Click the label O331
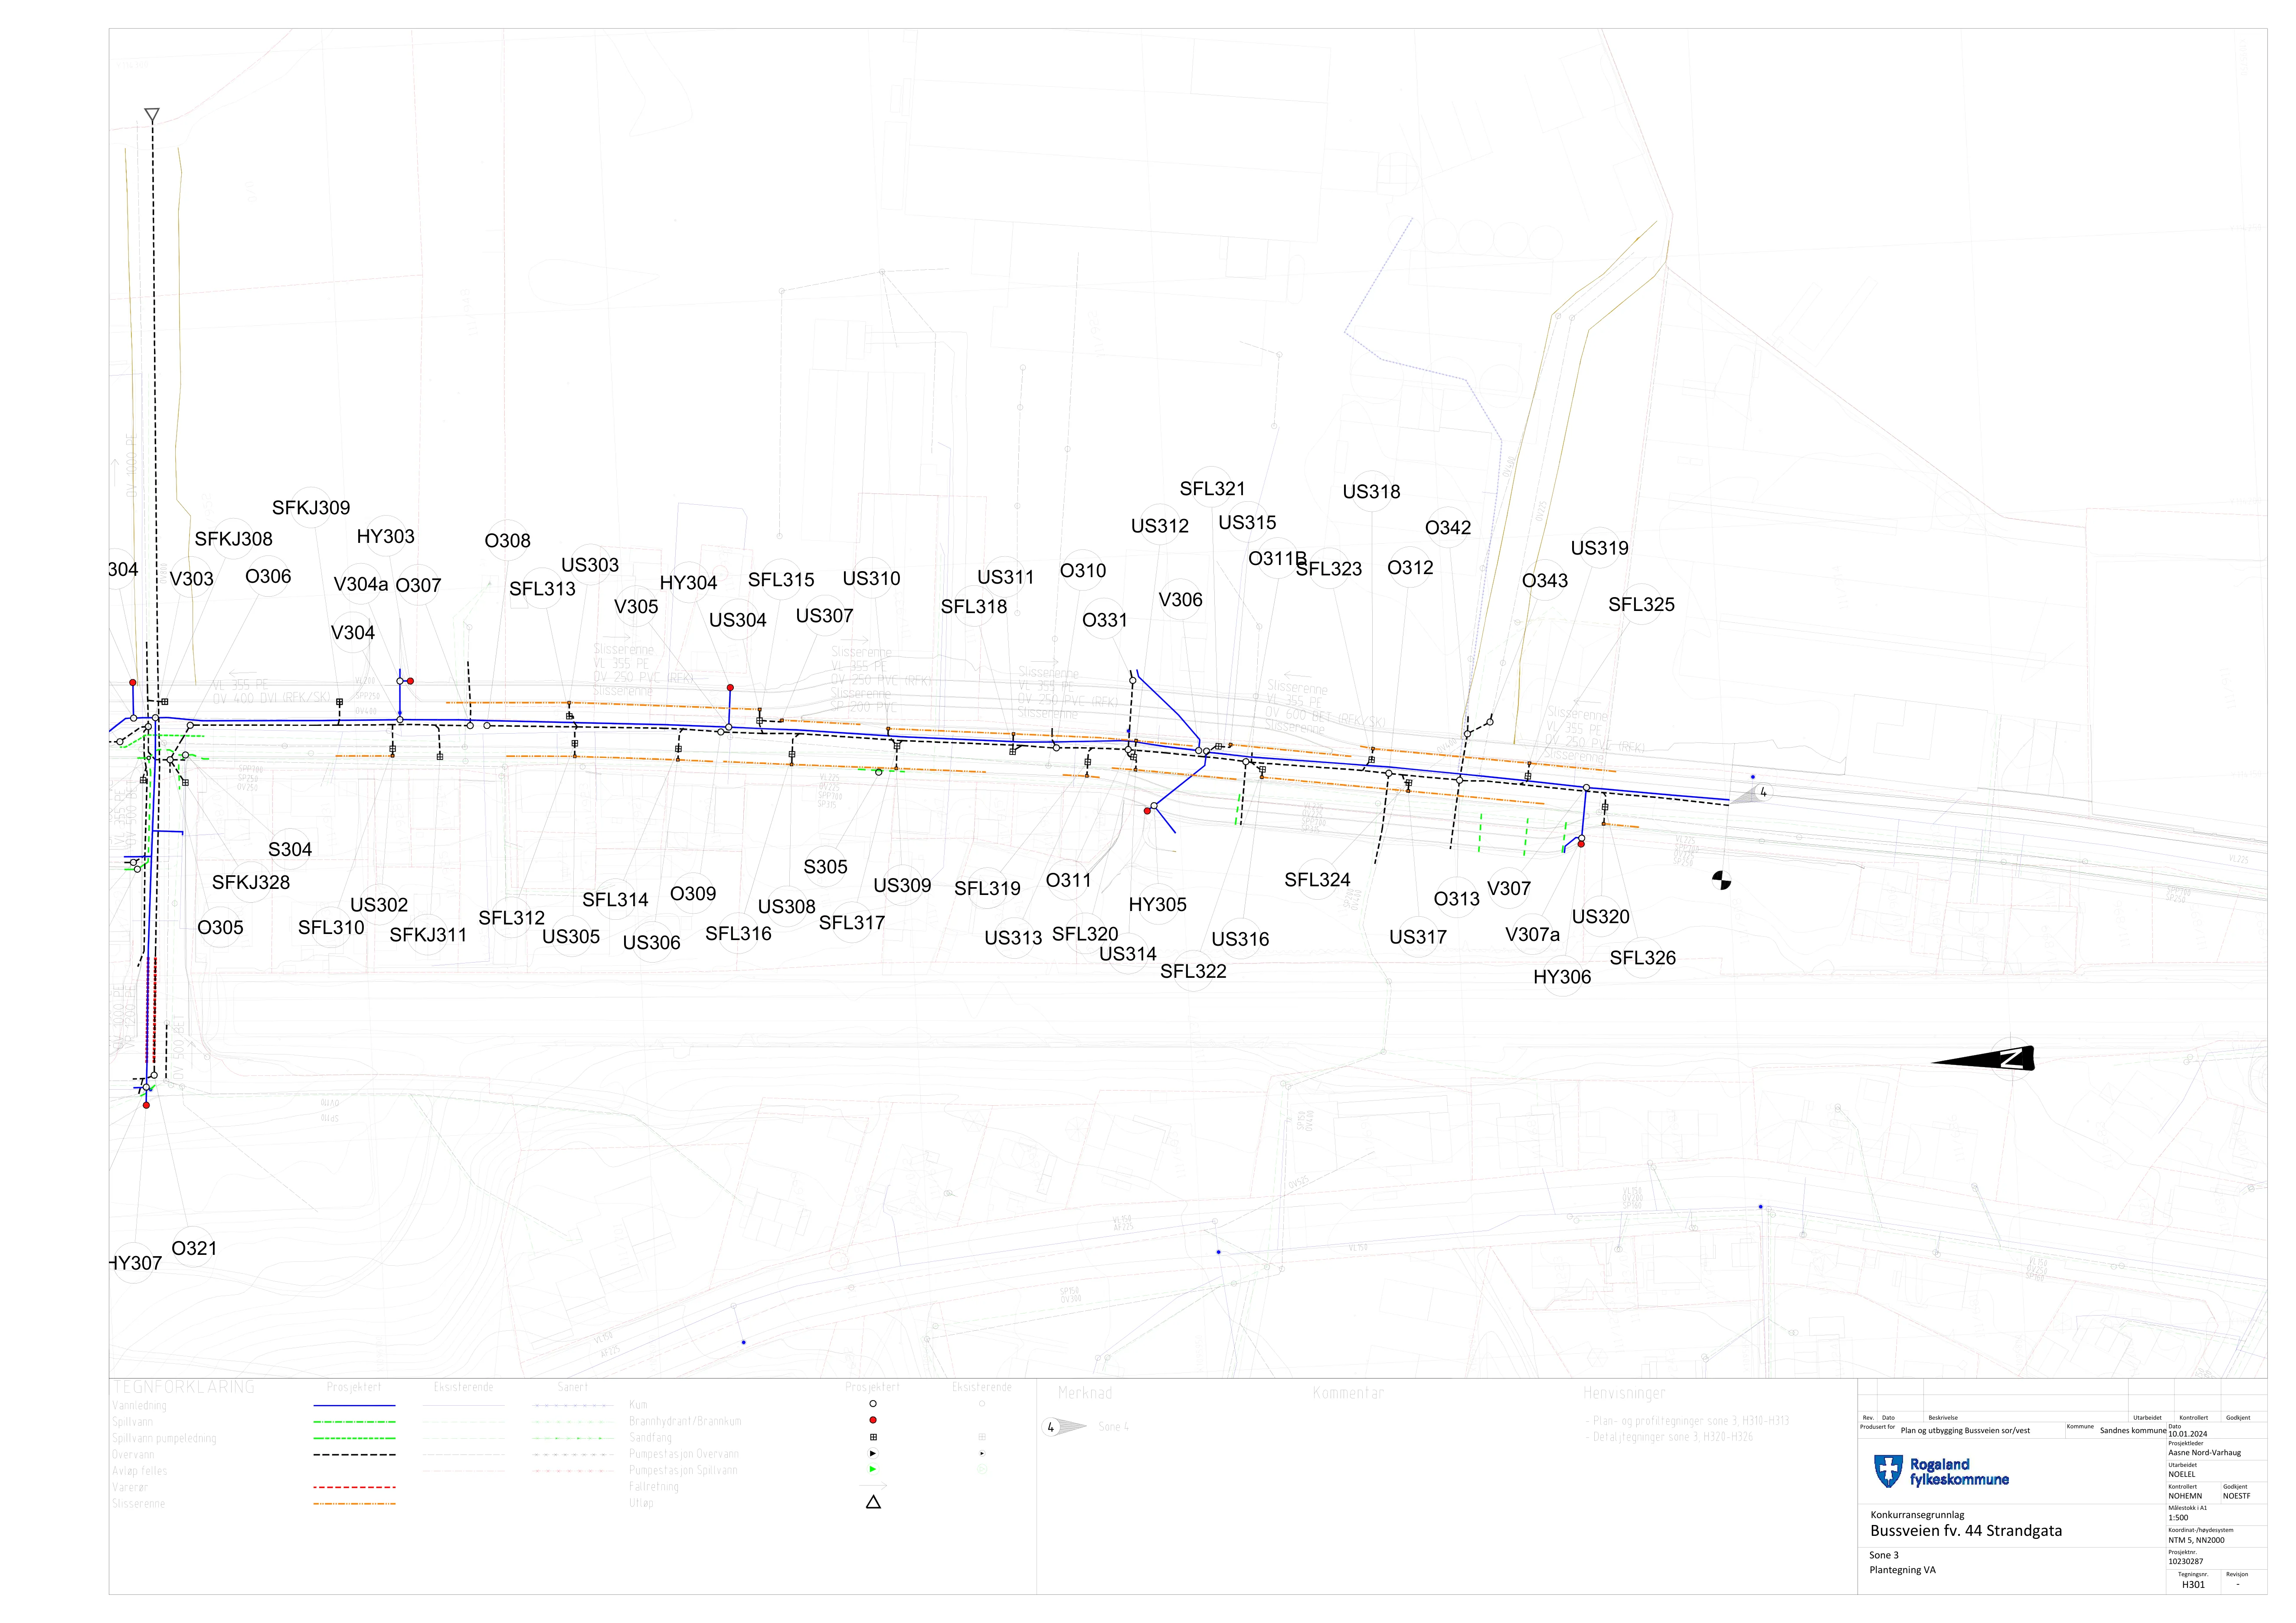 pos(1105,621)
